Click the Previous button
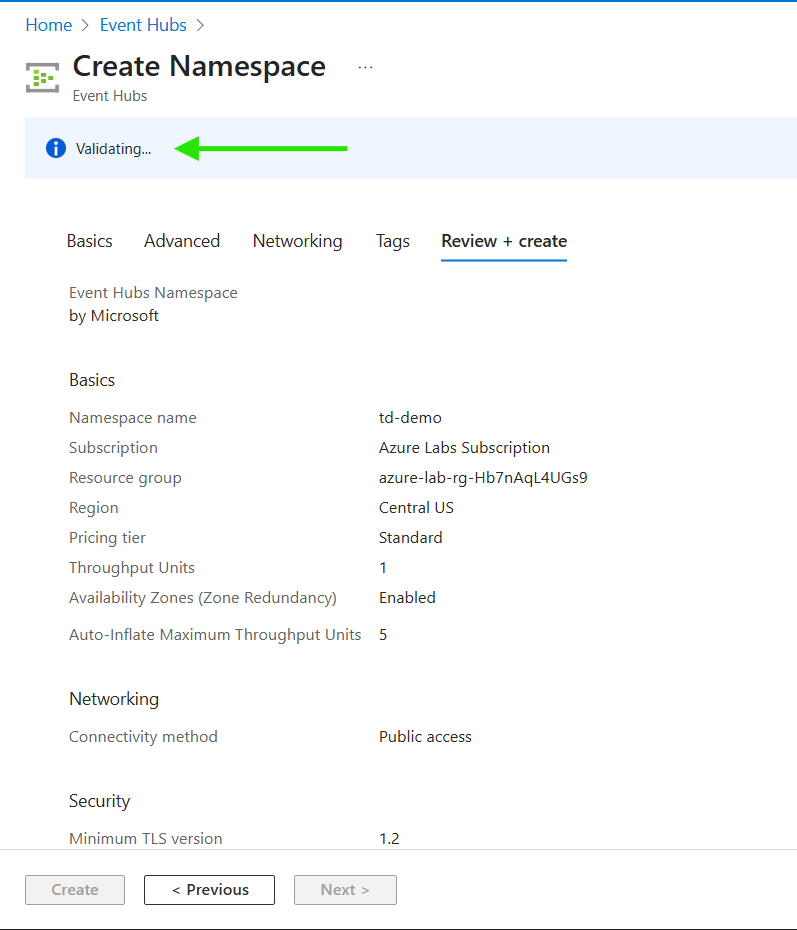 coord(209,890)
